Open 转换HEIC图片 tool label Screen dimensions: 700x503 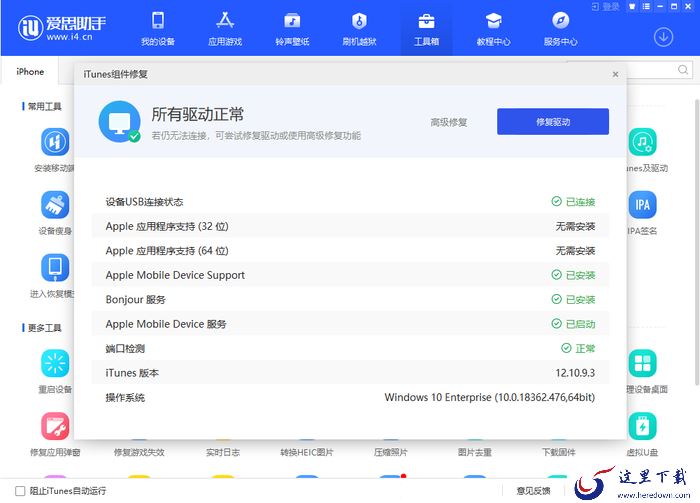coord(307,452)
